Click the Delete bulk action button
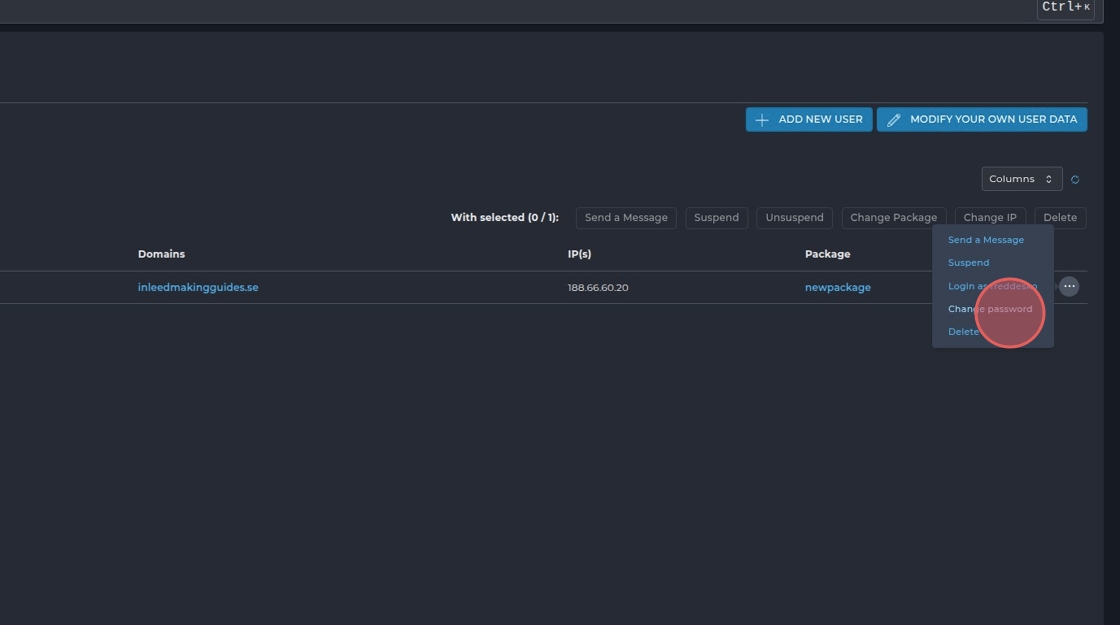The height and width of the screenshot is (625, 1120). point(1059,218)
